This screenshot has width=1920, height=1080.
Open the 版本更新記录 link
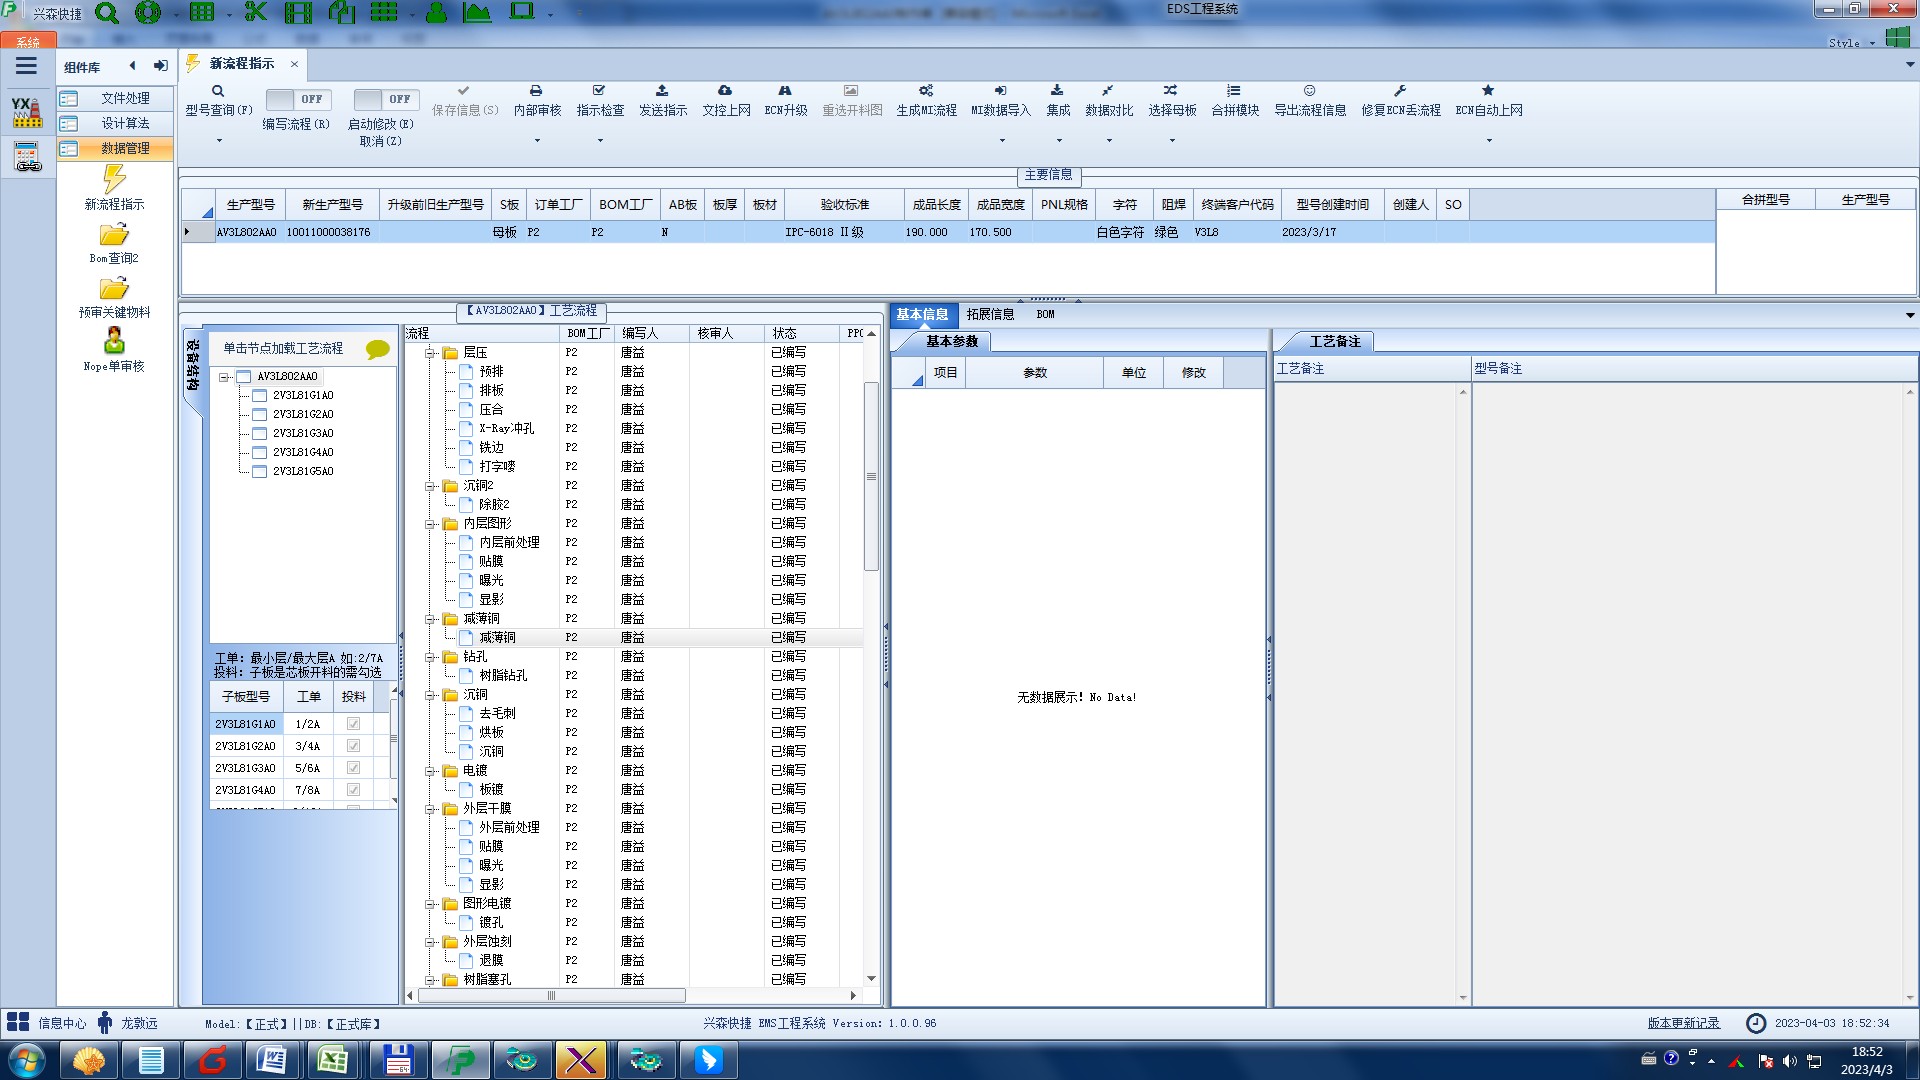click(1683, 1023)
